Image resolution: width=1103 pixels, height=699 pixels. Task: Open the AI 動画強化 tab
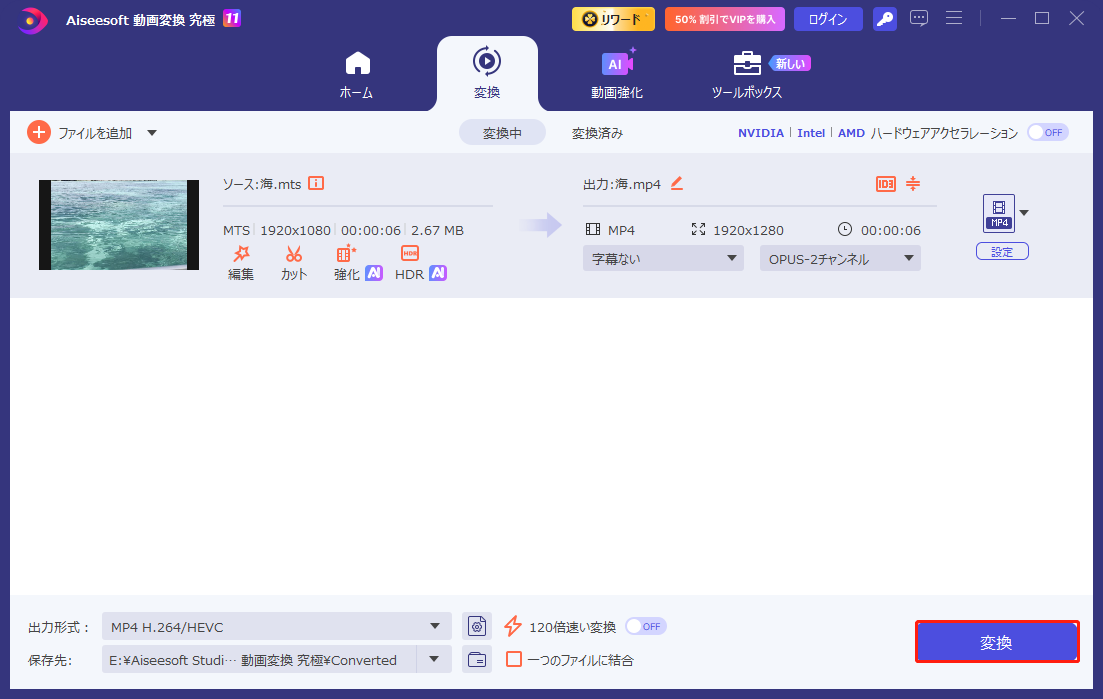pos(617,73)
